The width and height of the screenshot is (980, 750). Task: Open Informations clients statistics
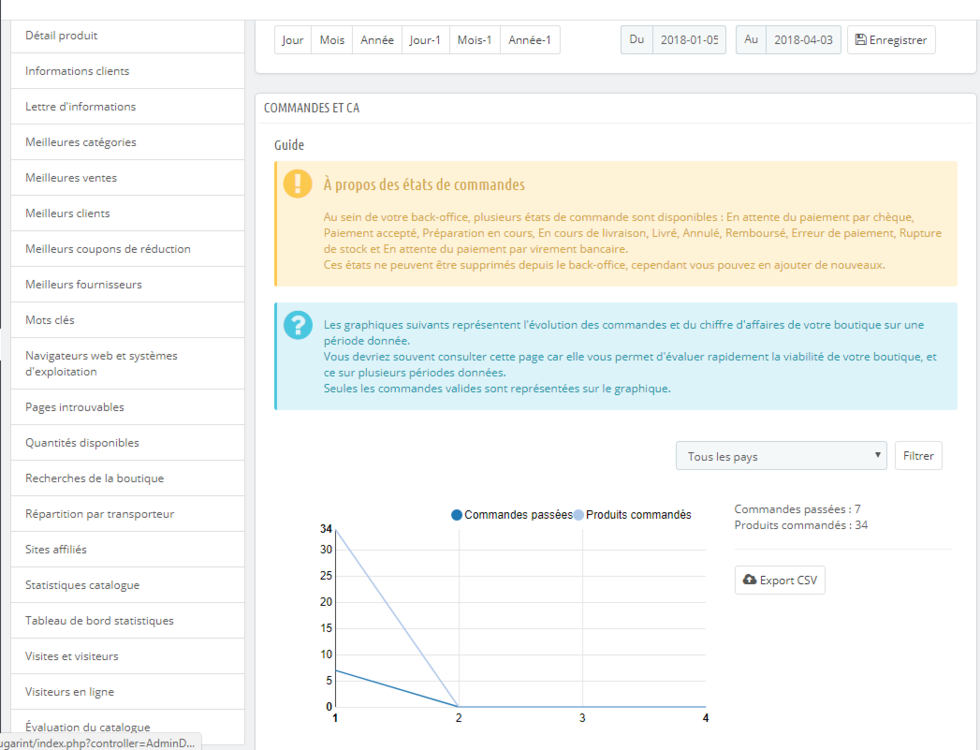pos(128,71)
